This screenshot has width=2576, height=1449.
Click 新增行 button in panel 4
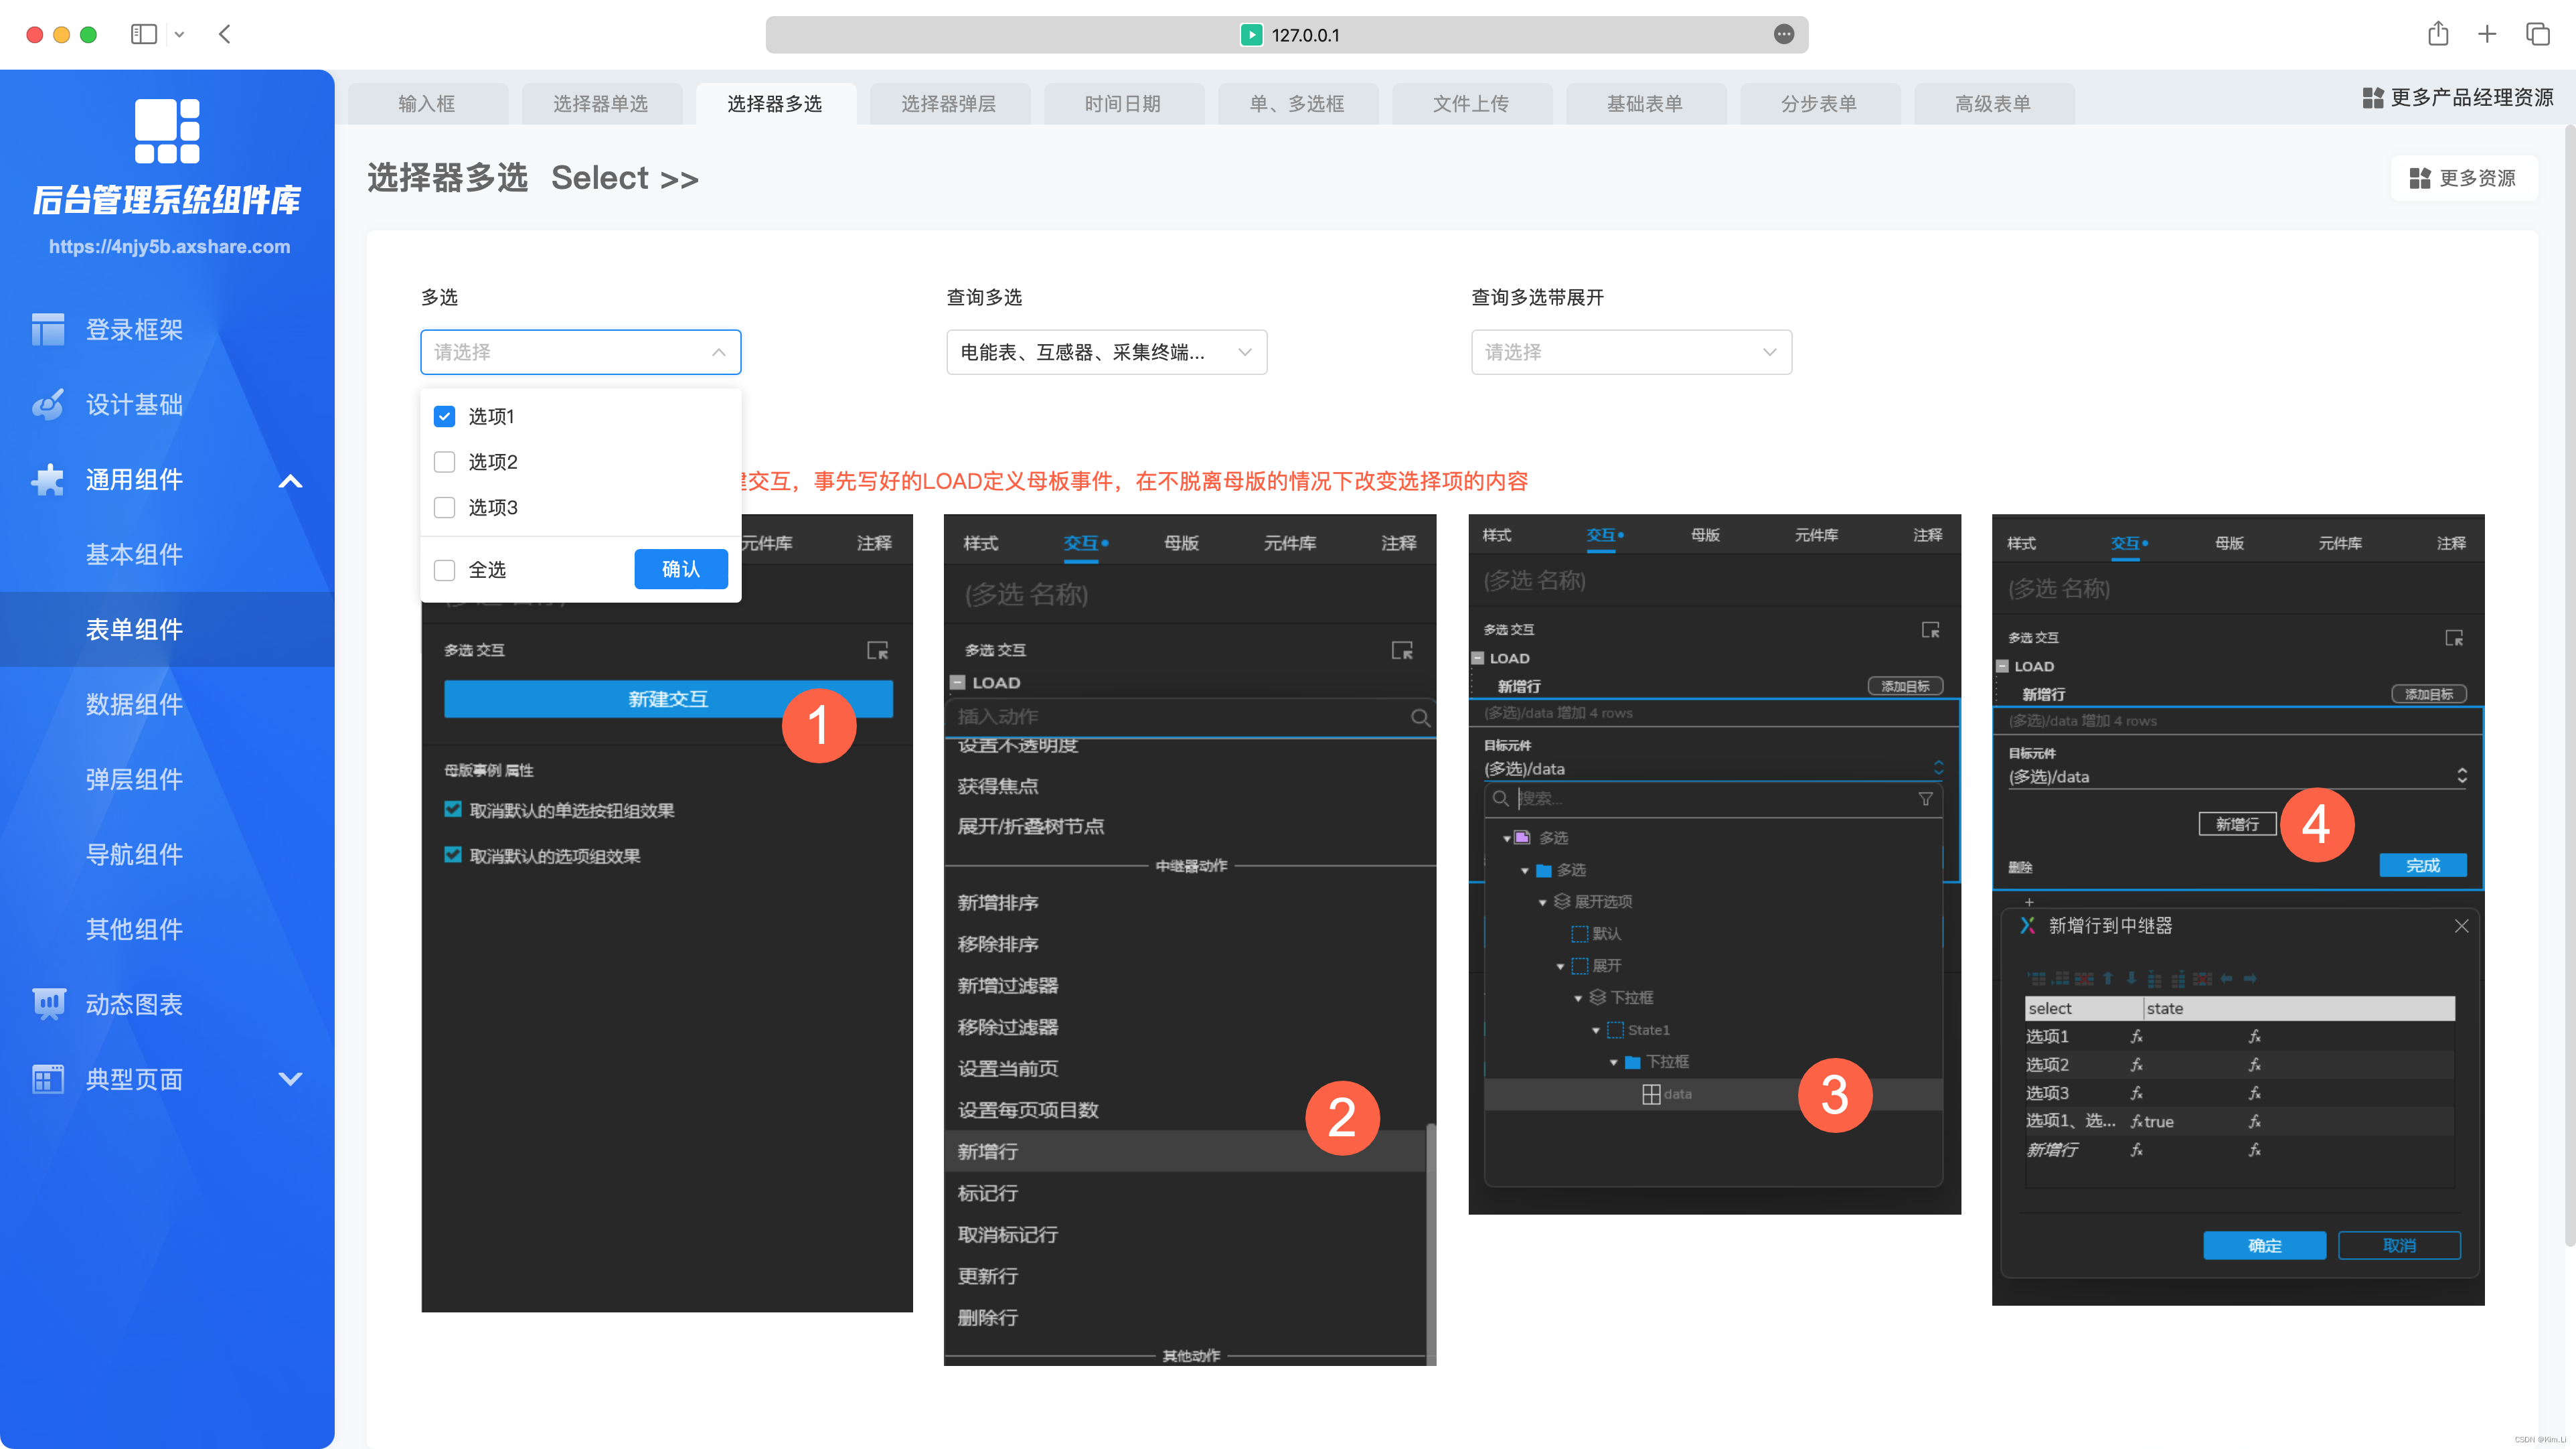2237,824
